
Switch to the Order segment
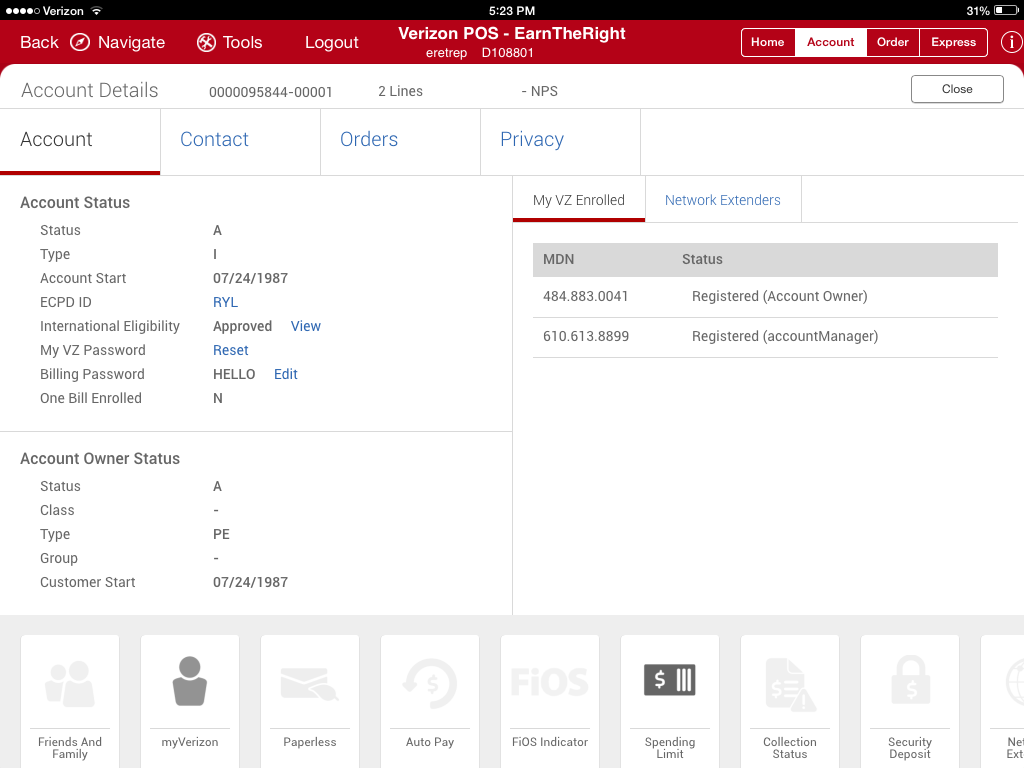click(x=893, y=42)
